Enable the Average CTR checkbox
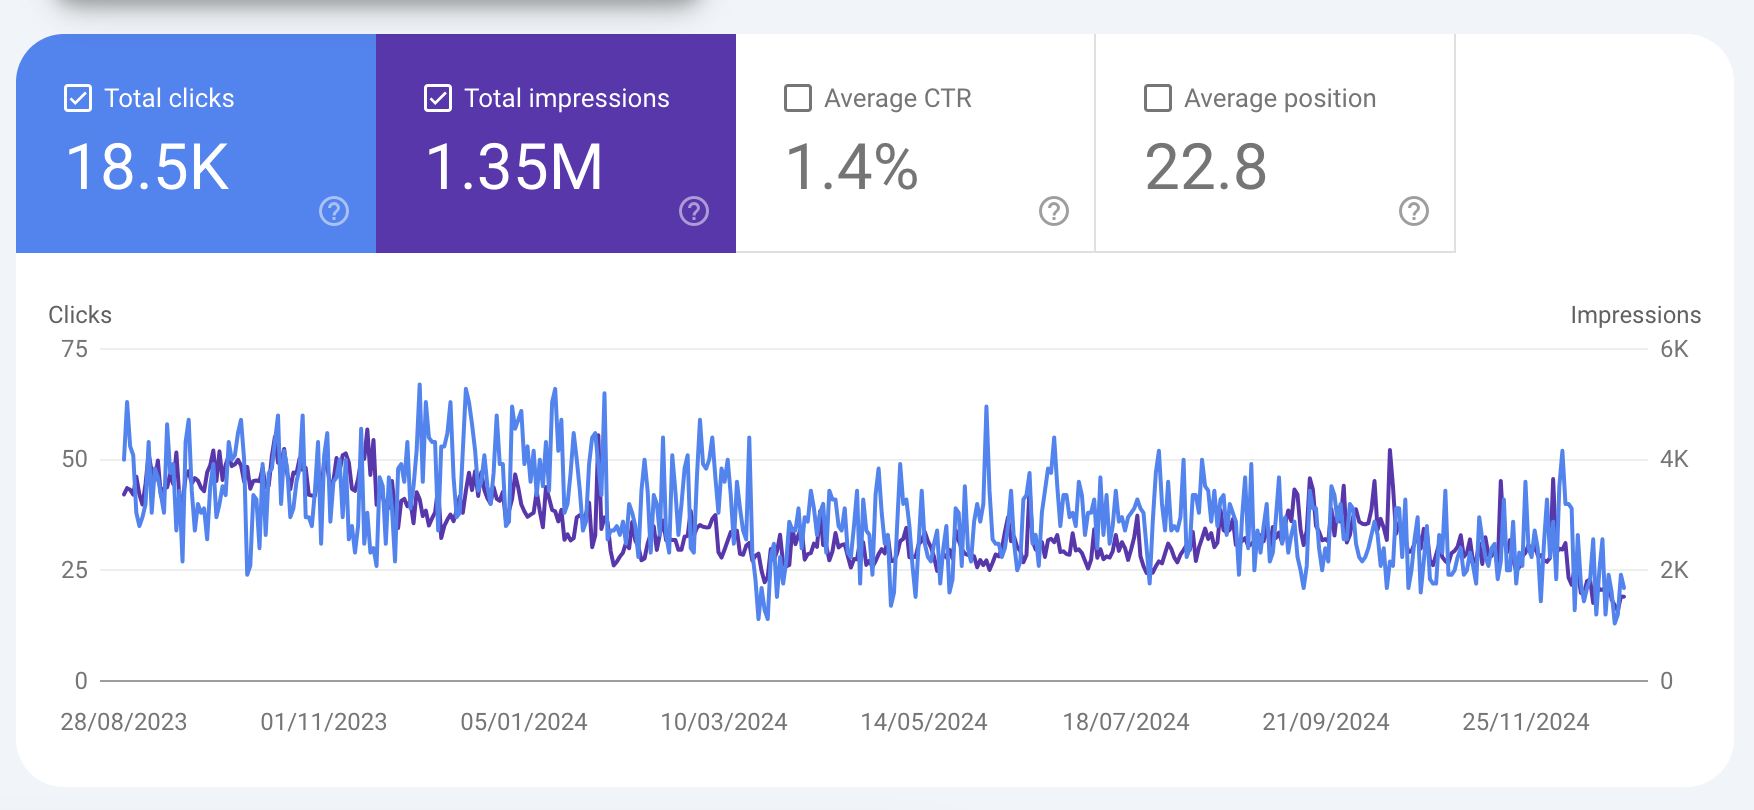 (798, 98)
